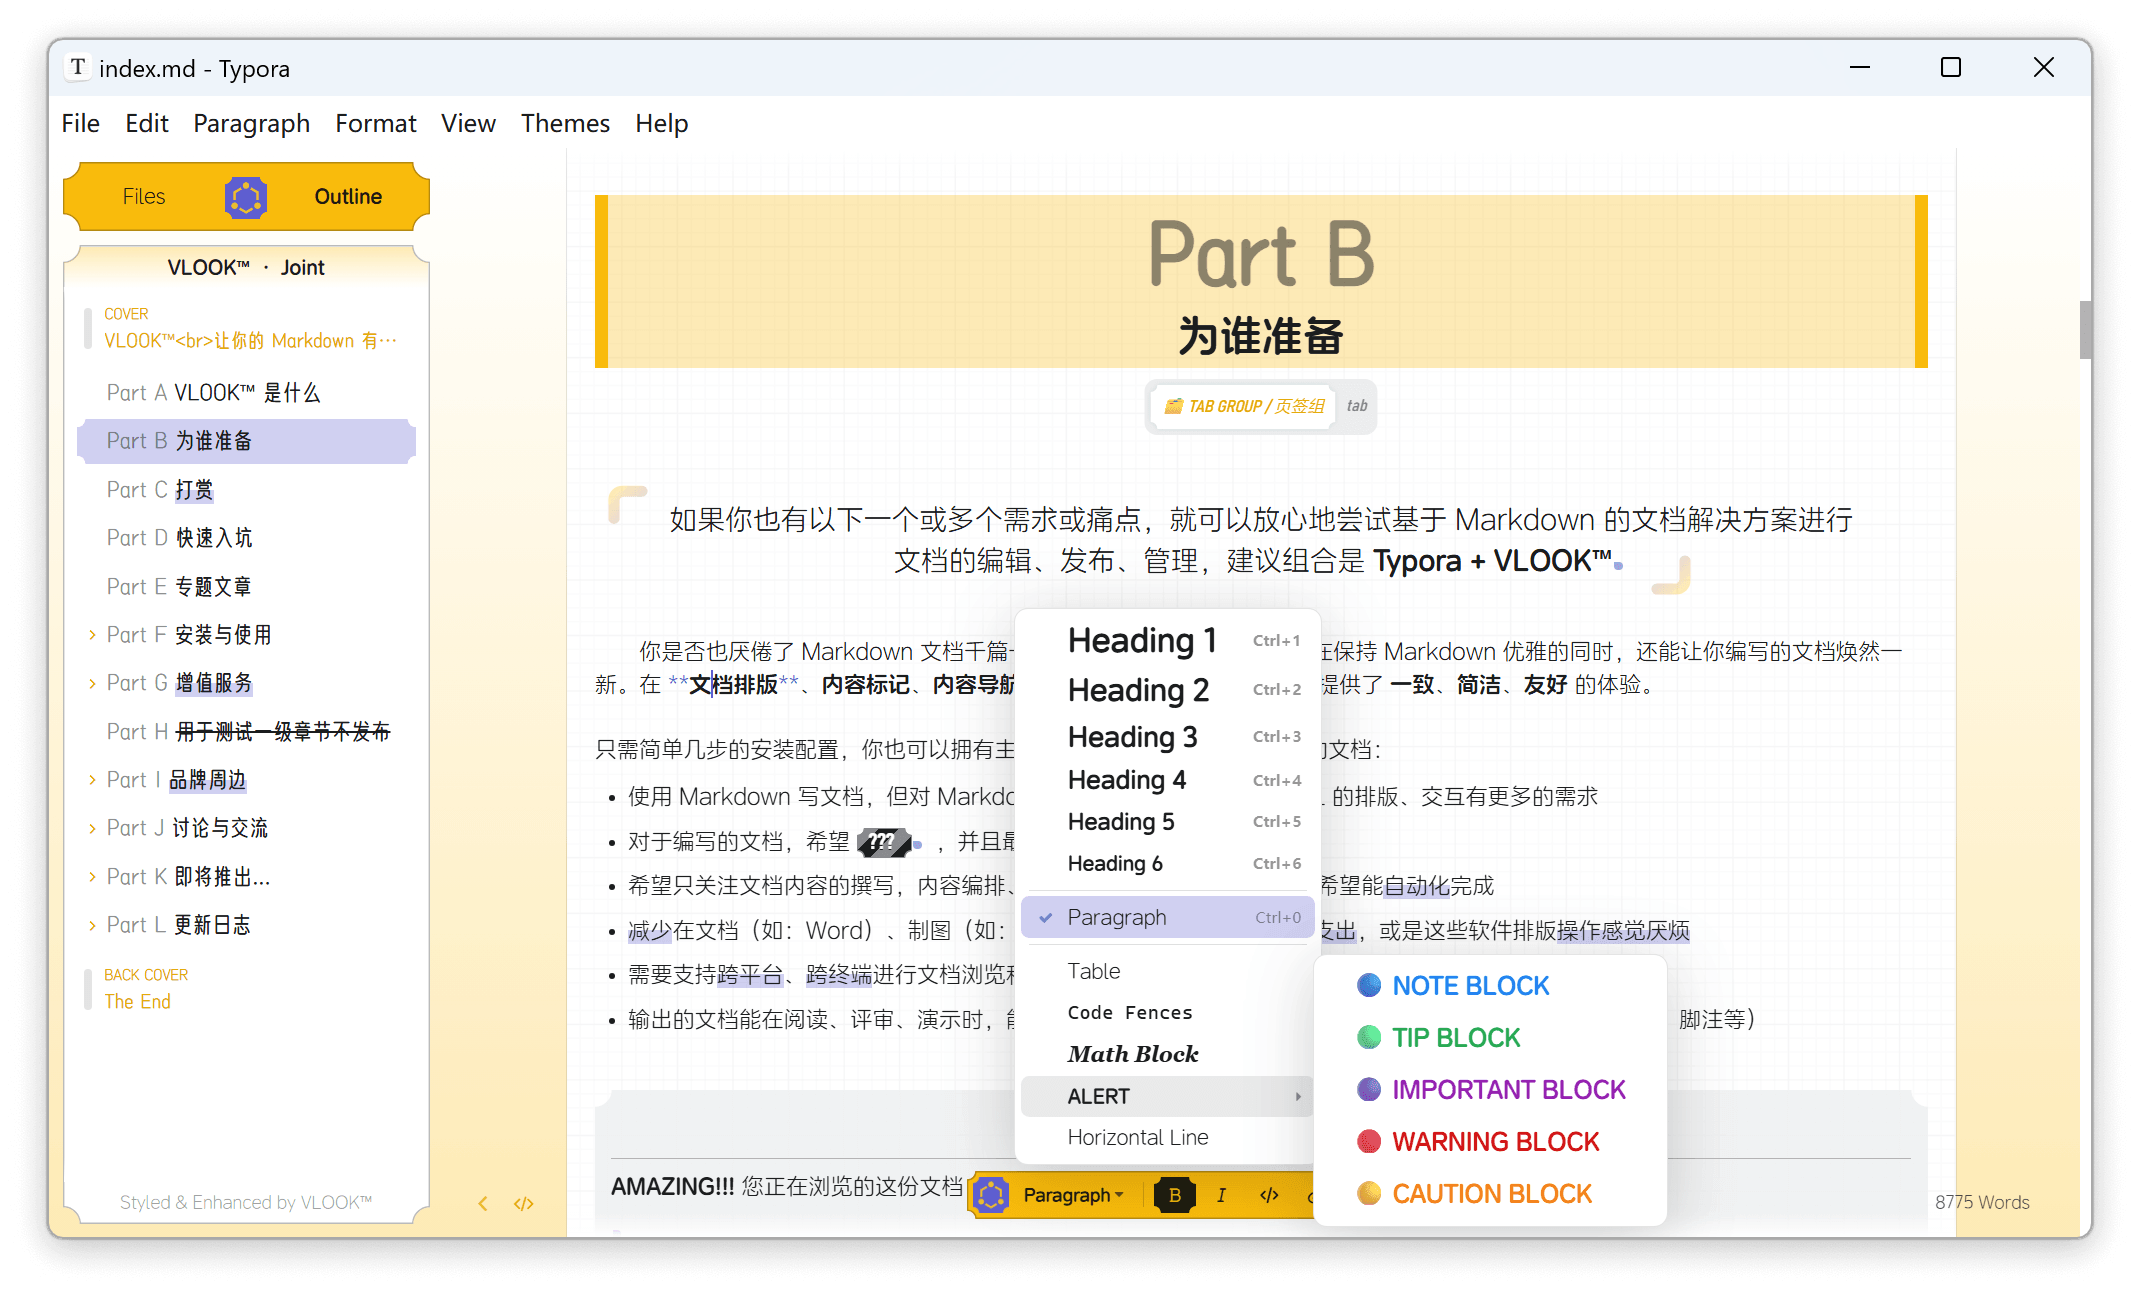This screenshot has height=1294, width=2140.
Task: Expand Part K 即将推出 in the outline
Action: (x=92, y=877)
